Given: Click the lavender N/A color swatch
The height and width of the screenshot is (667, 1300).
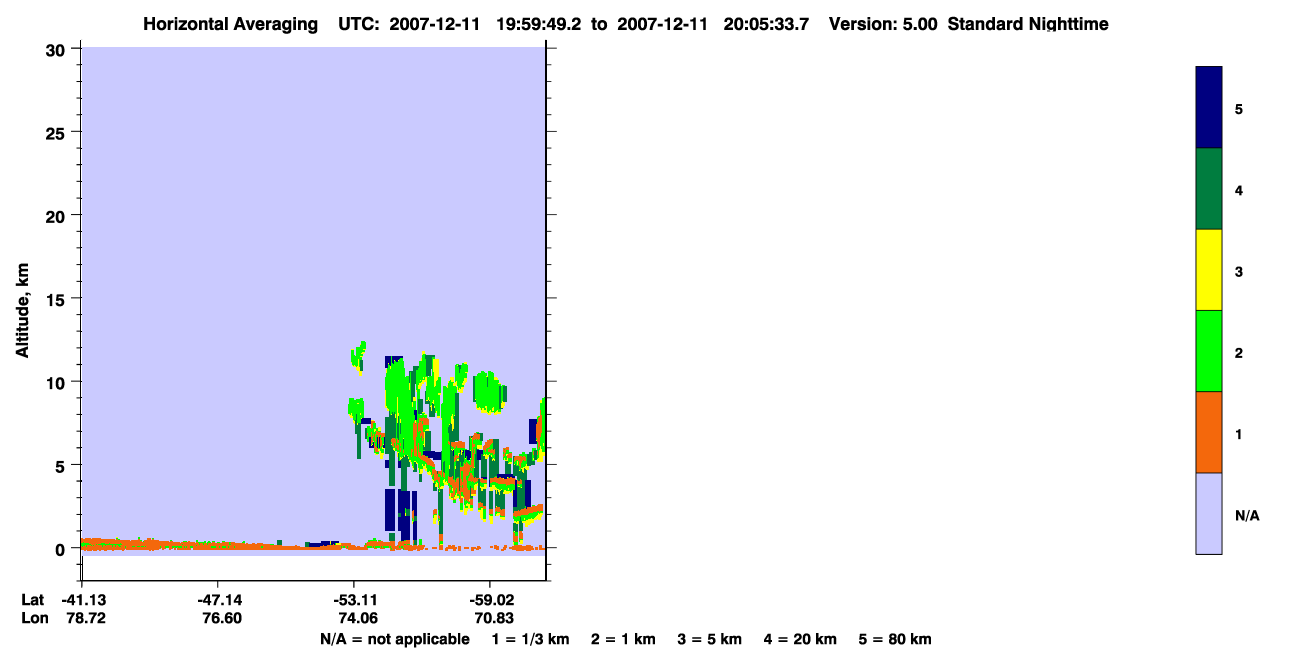Looking at the screenshot, I should 1209,513.
